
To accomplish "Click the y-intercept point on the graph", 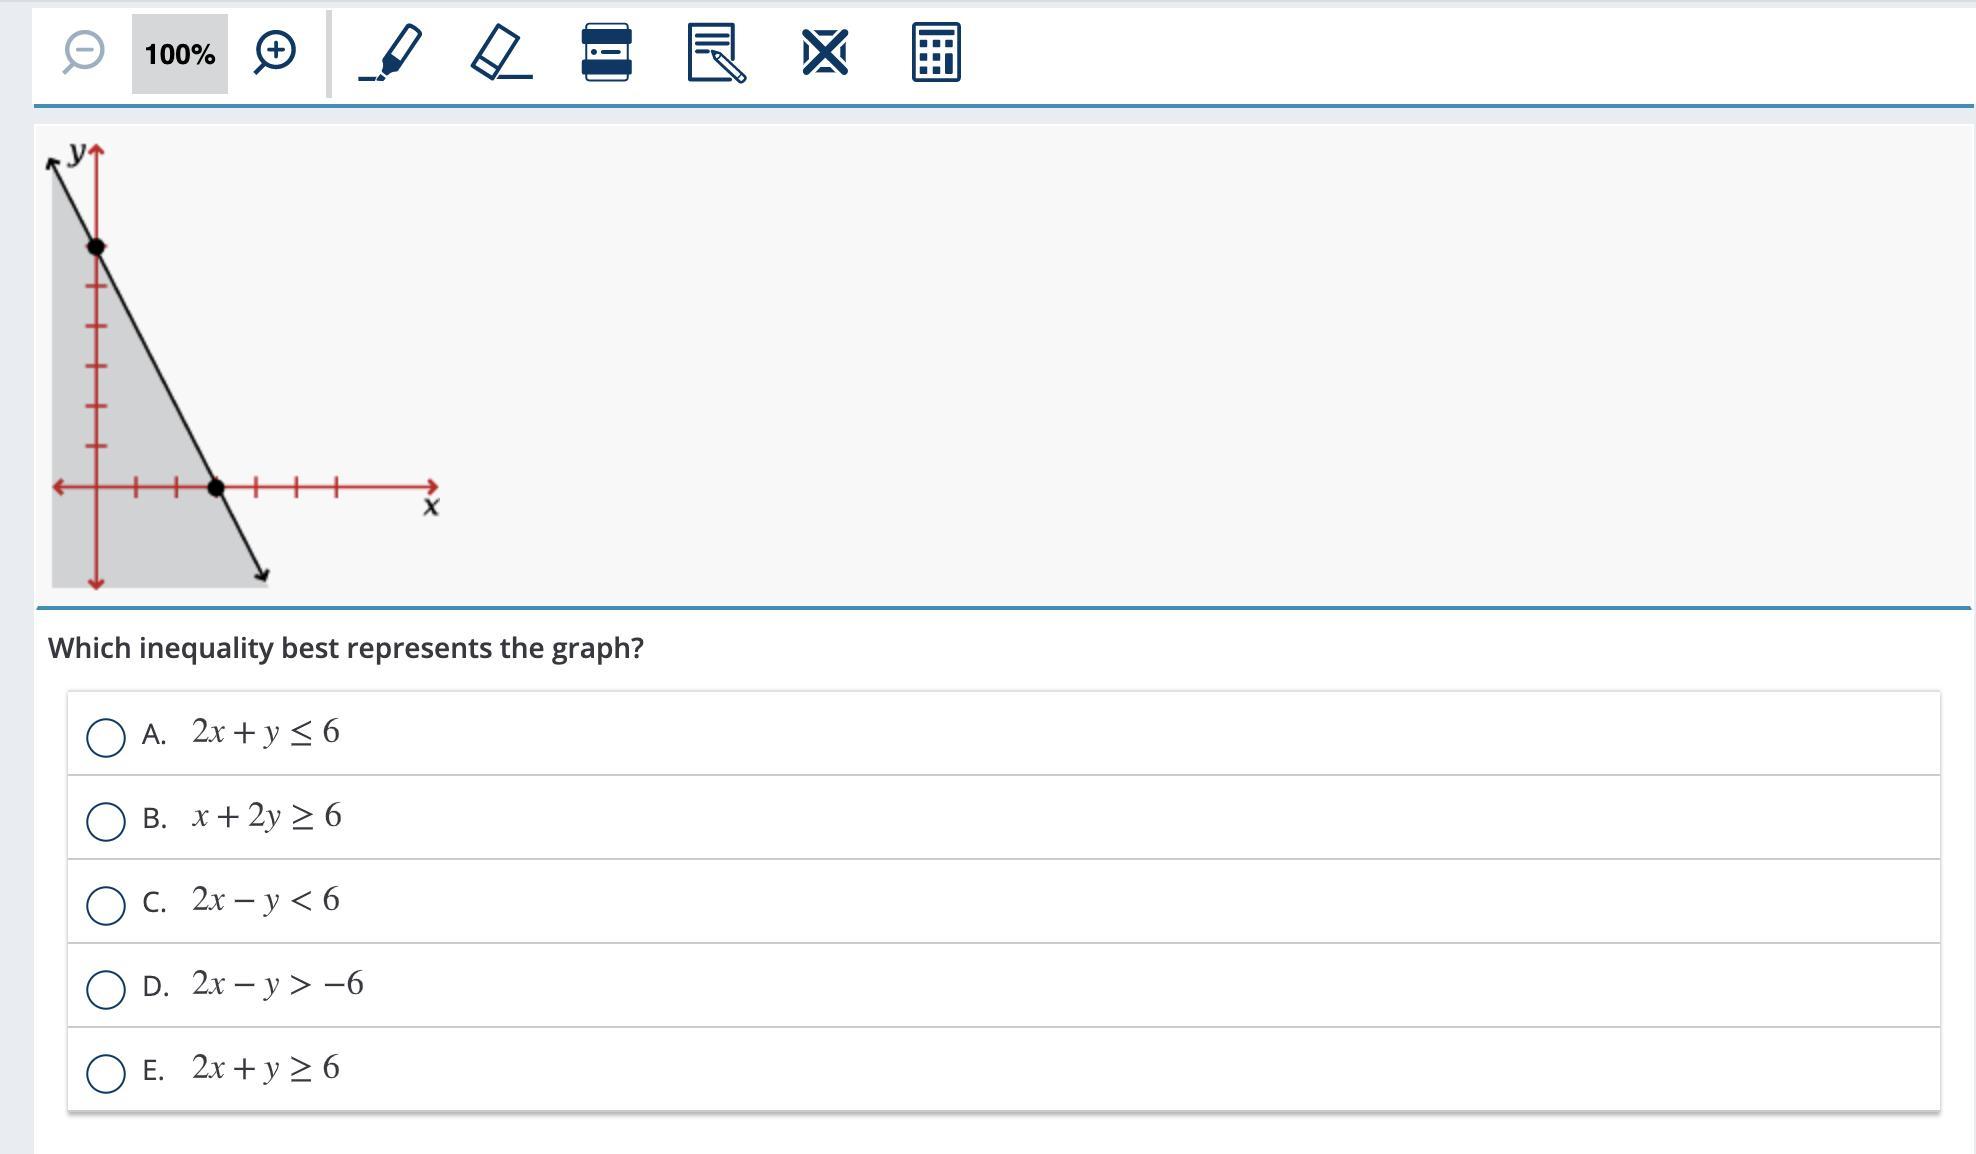I will 96,247.
